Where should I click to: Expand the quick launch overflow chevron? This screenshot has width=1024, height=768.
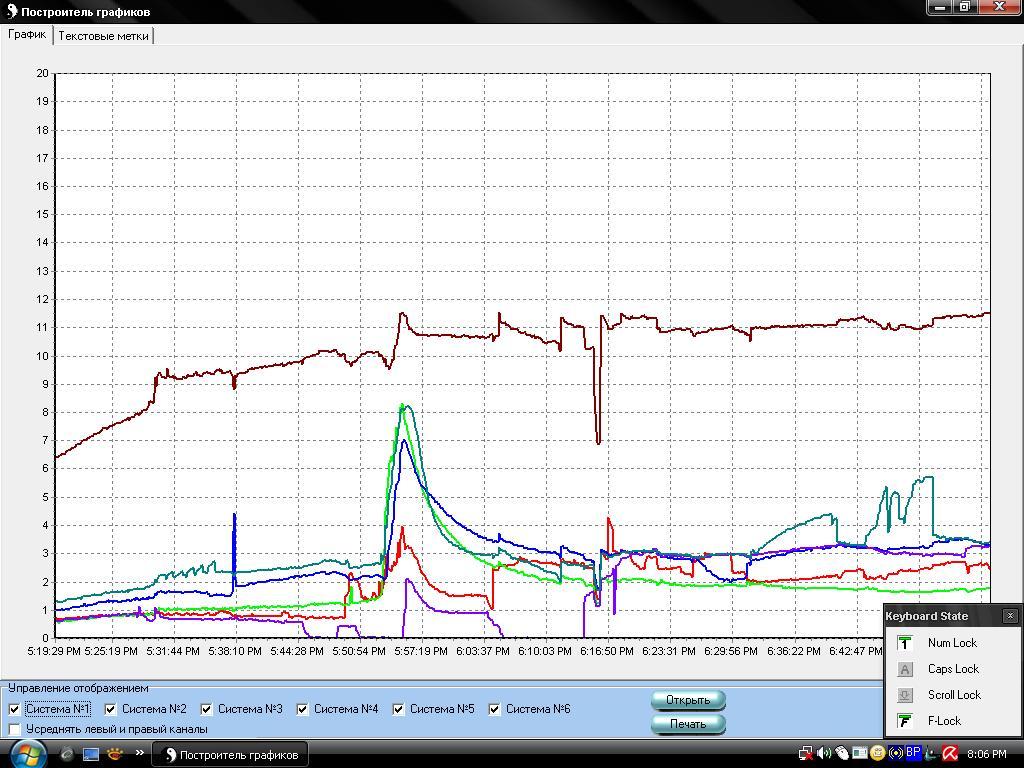tap(139, 754)
